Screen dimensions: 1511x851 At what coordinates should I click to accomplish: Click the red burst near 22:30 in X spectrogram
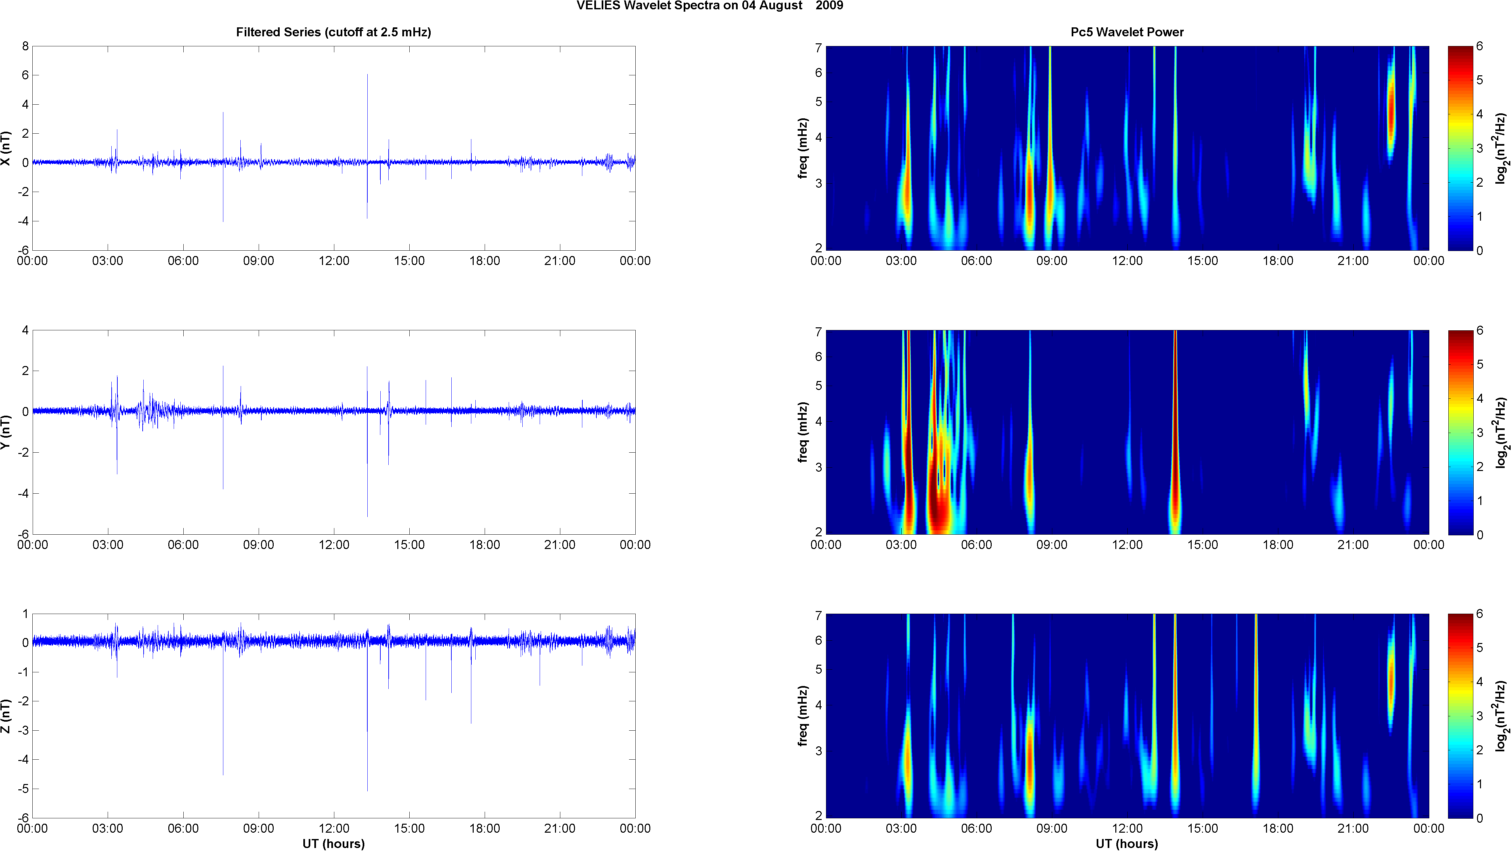(x=1391, y=110)
